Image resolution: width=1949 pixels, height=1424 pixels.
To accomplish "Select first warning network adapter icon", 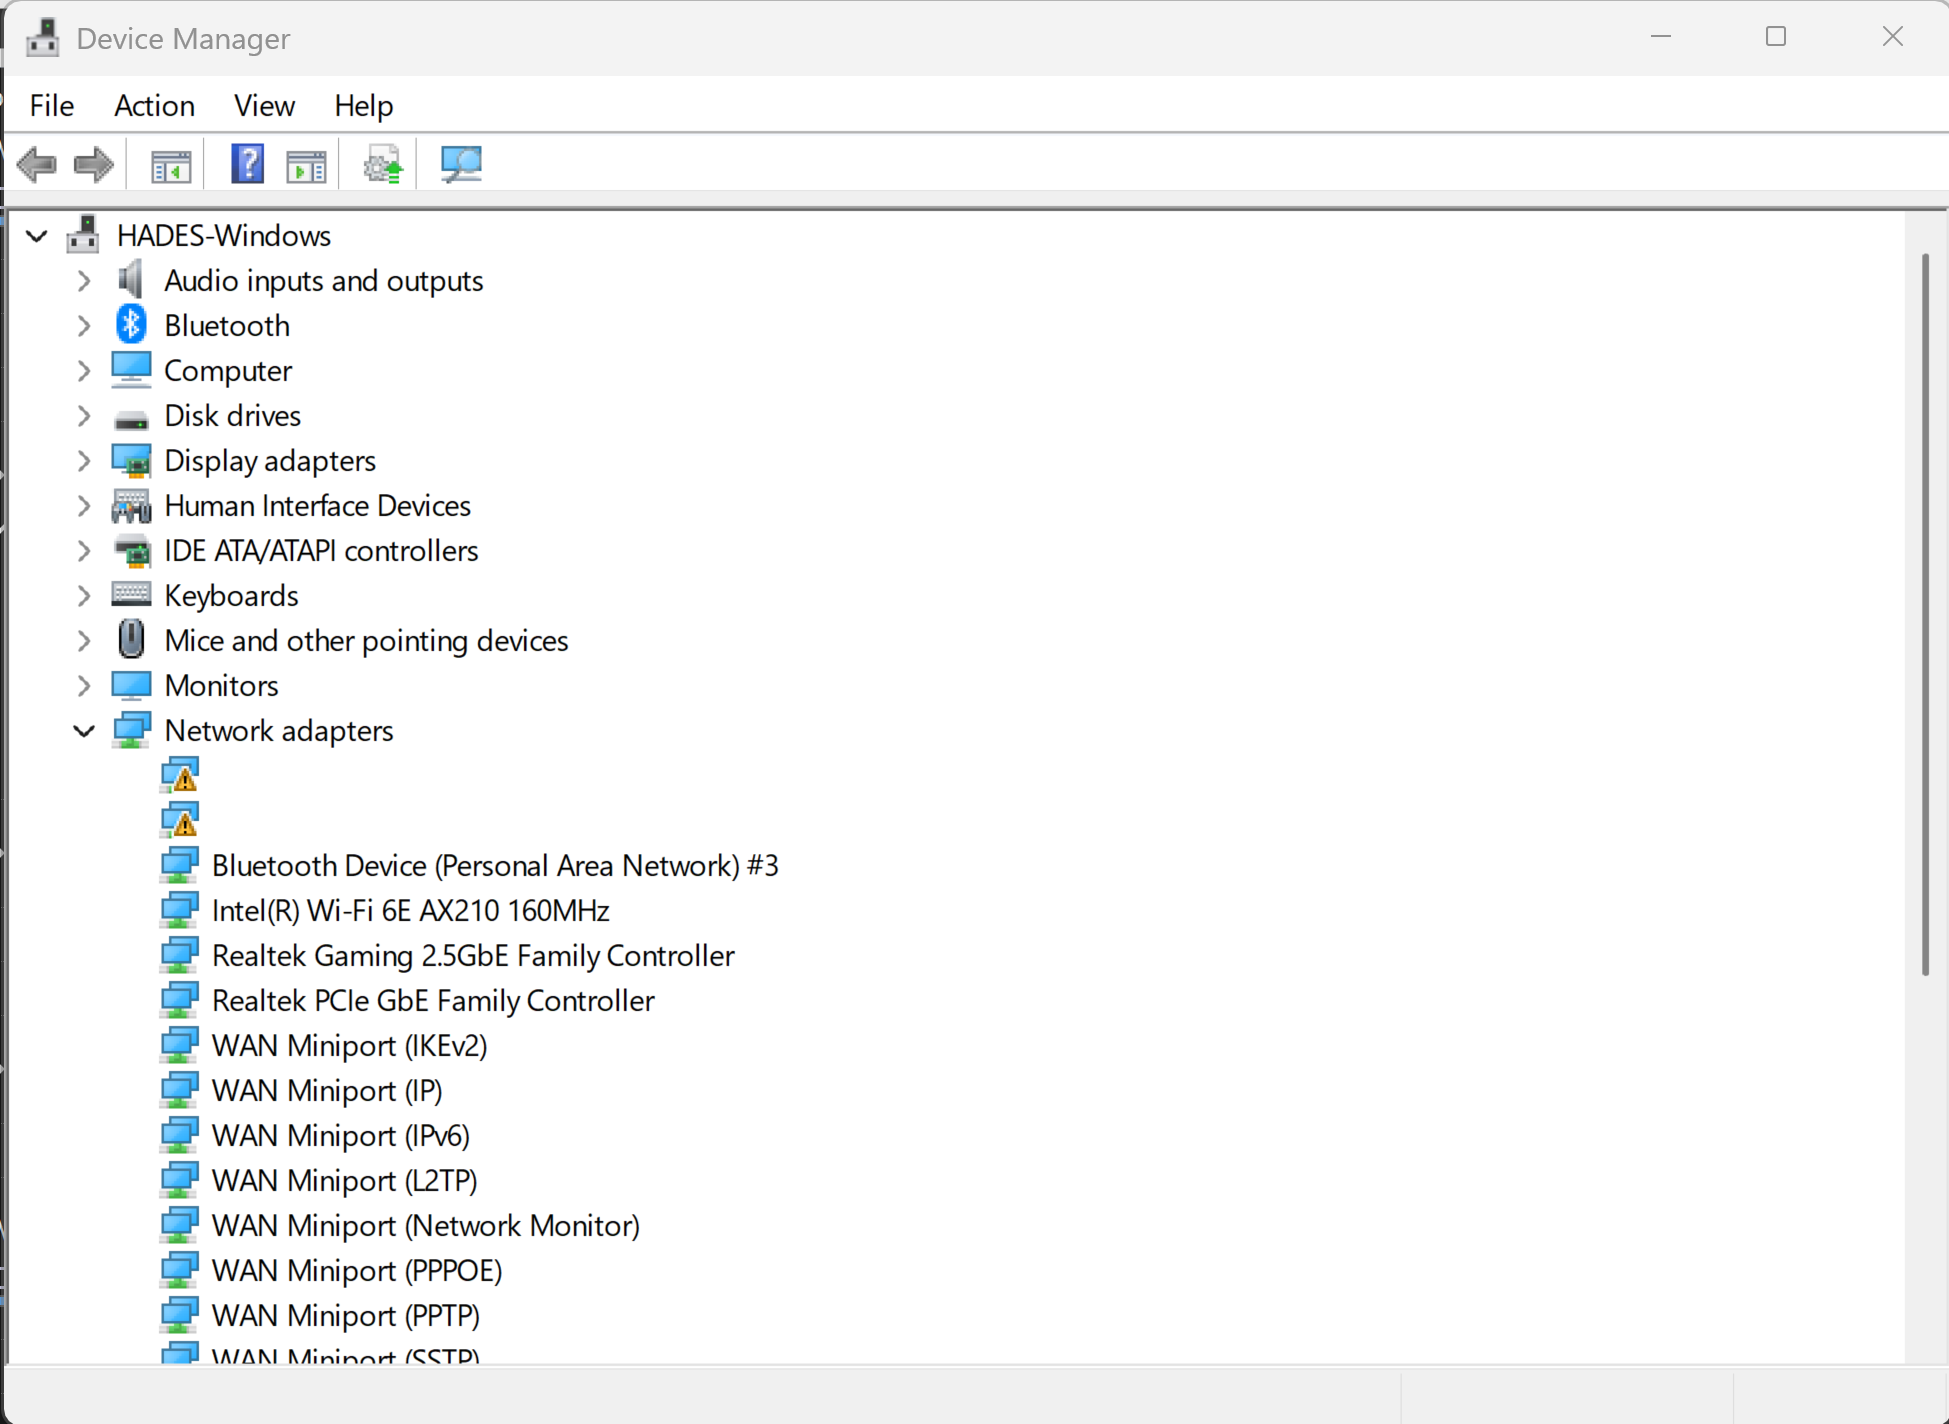I will [181, 775].
